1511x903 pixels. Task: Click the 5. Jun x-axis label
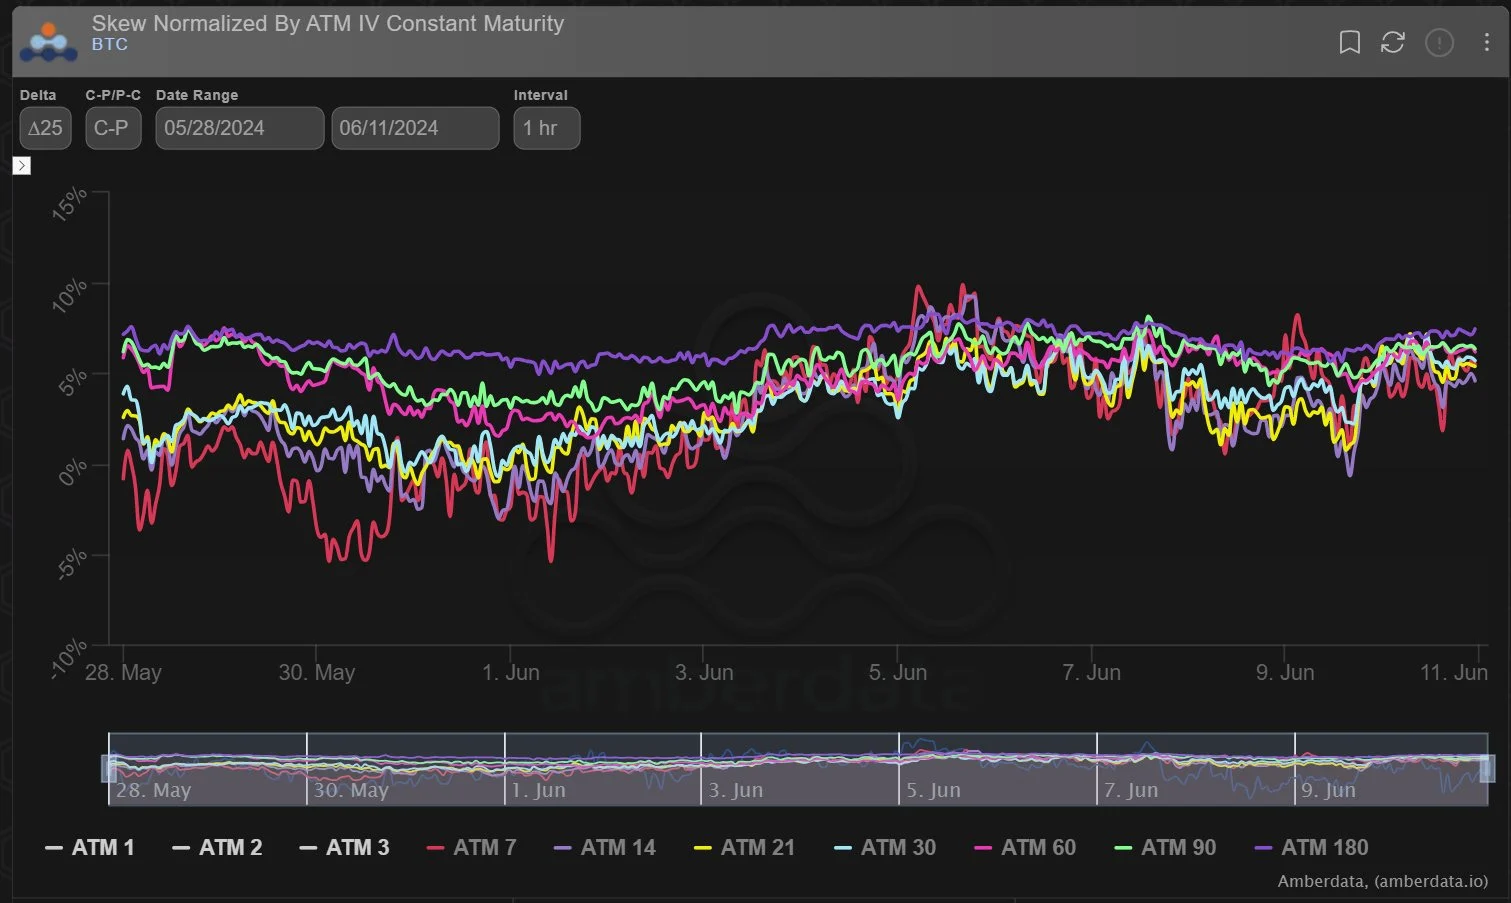point(898,672)
